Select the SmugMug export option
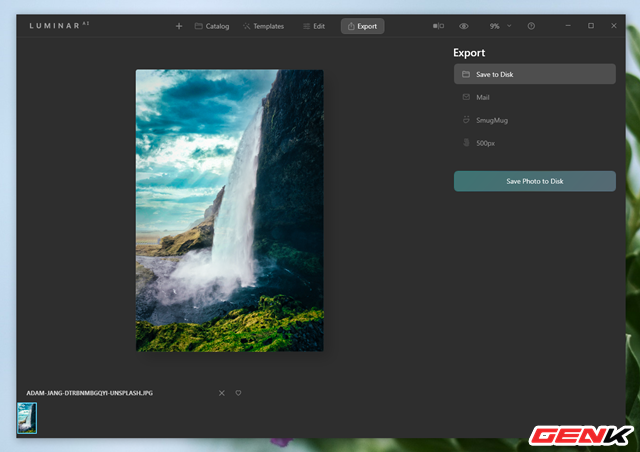 pyautogui.click(x=535, y=120)
